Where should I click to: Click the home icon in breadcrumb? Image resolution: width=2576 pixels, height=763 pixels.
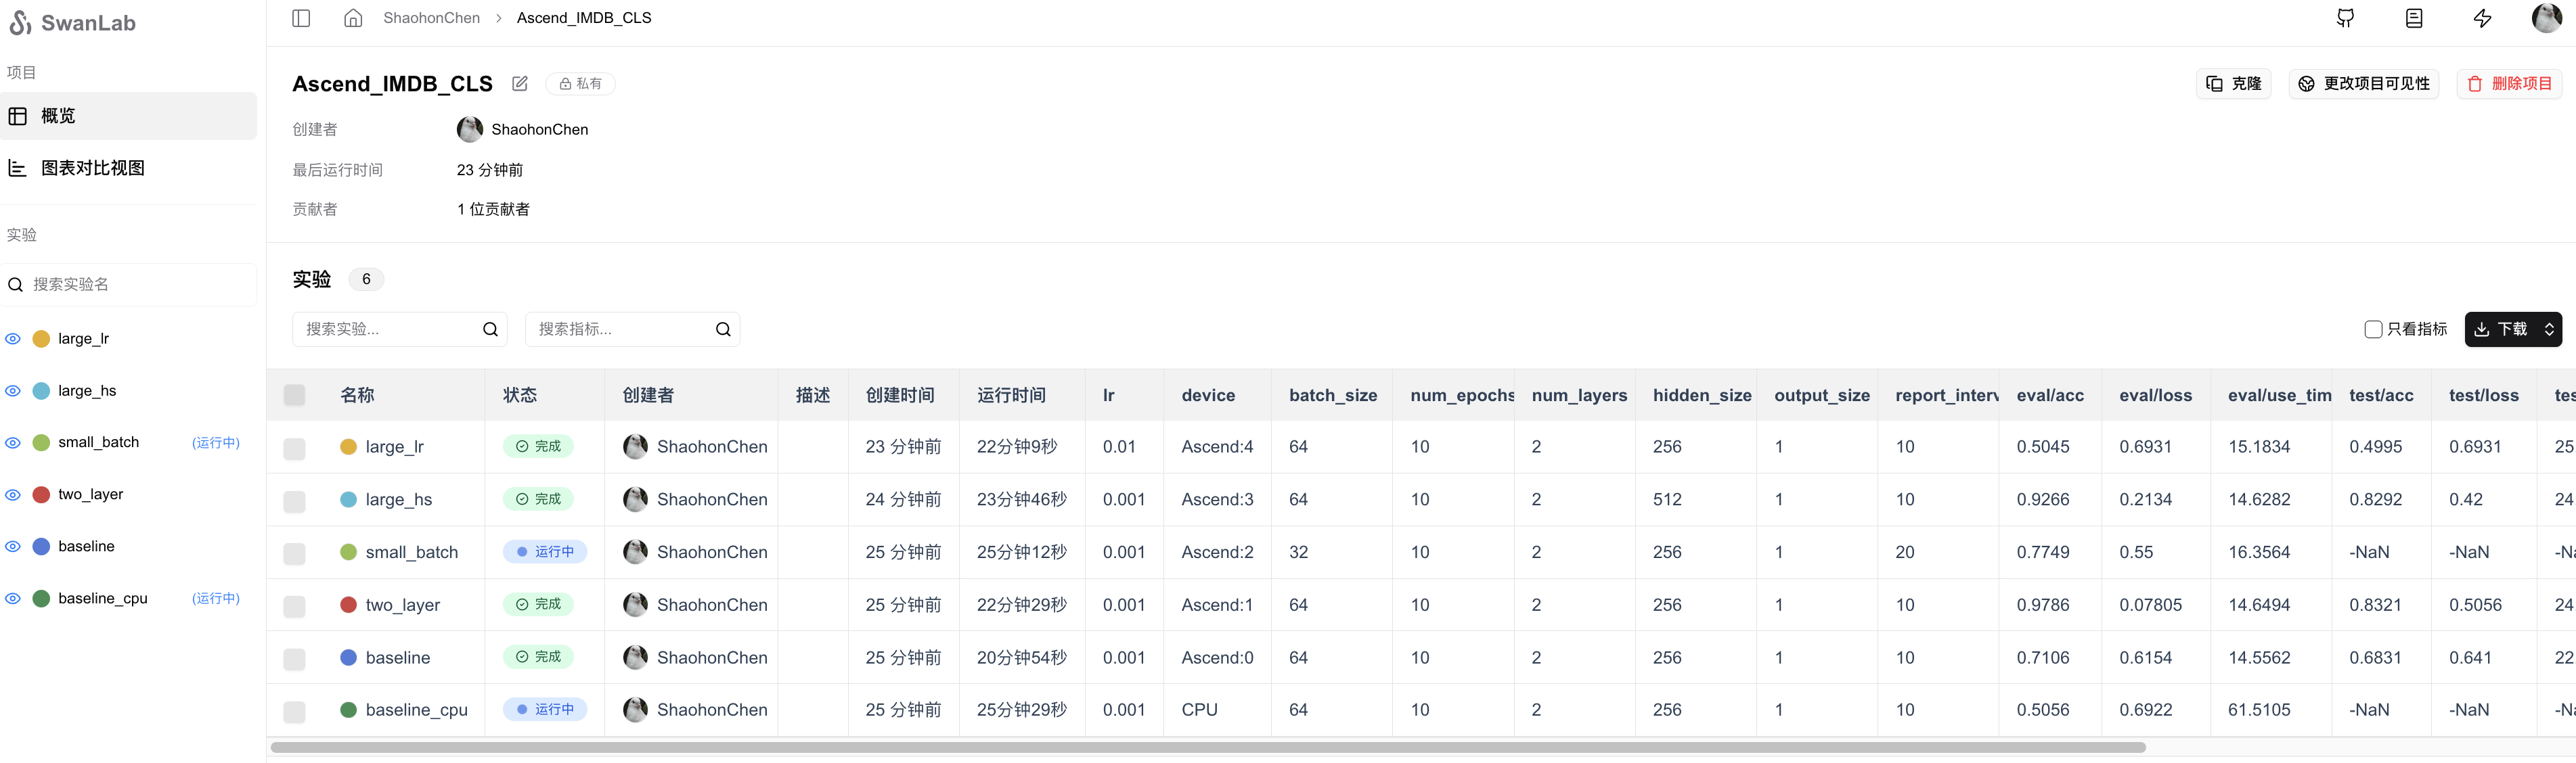[x=353, y=18]
